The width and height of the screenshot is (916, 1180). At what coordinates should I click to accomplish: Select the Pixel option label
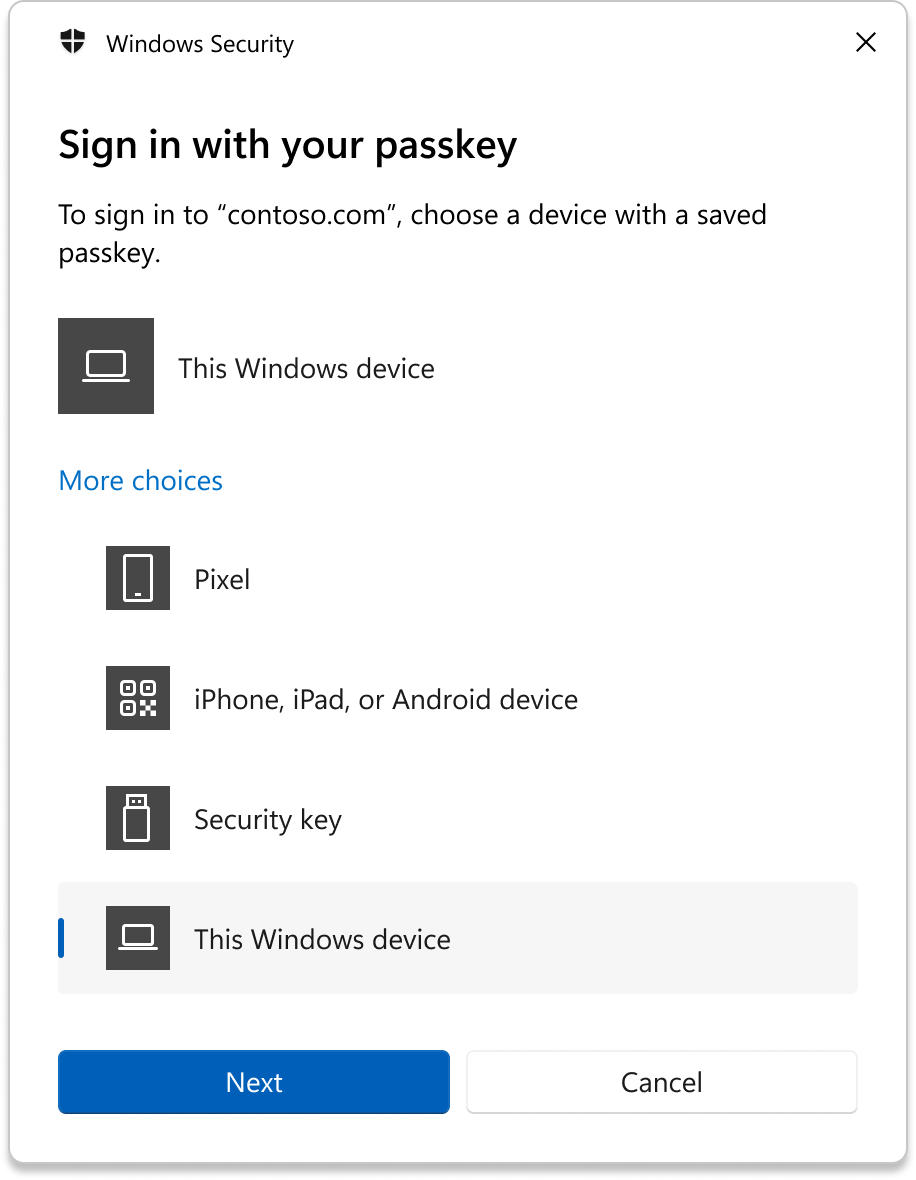[222, 580]
